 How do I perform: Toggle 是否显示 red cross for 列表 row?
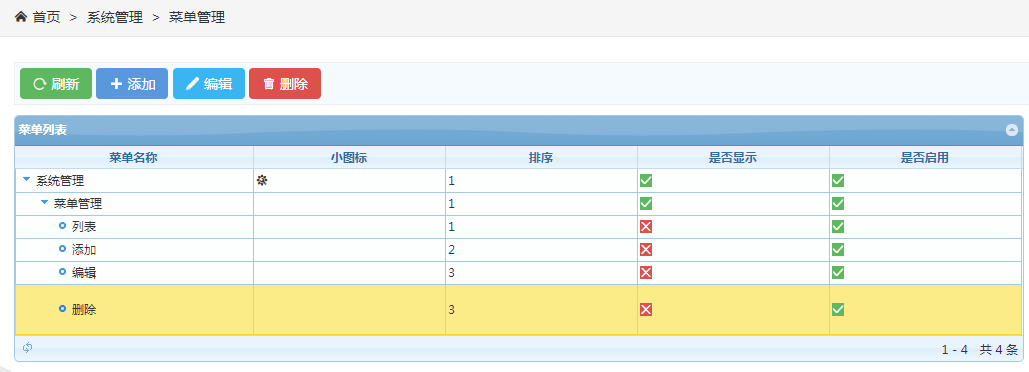646,226
